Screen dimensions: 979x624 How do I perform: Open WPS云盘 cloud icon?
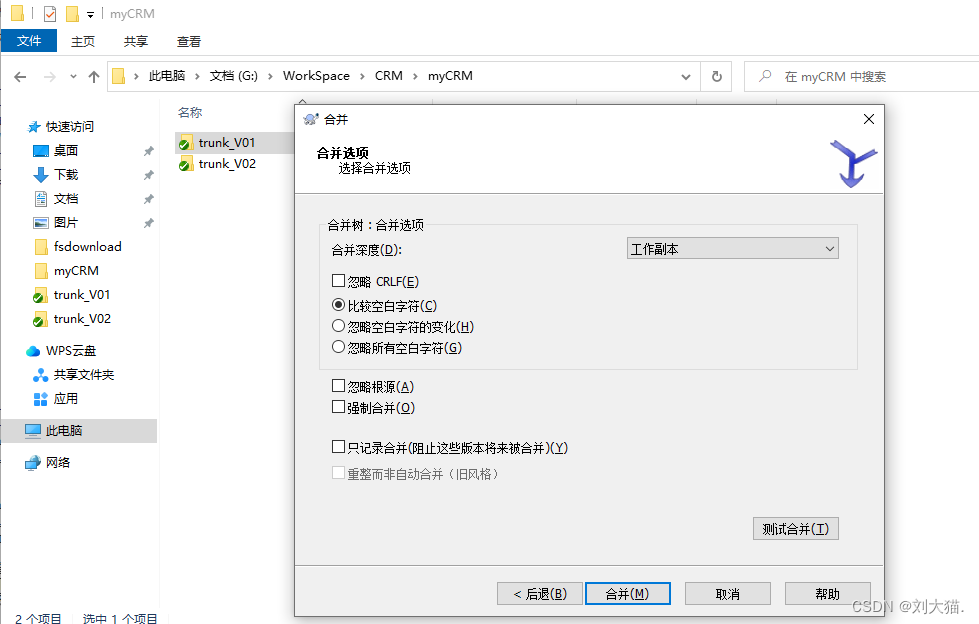tap(33, 351)
